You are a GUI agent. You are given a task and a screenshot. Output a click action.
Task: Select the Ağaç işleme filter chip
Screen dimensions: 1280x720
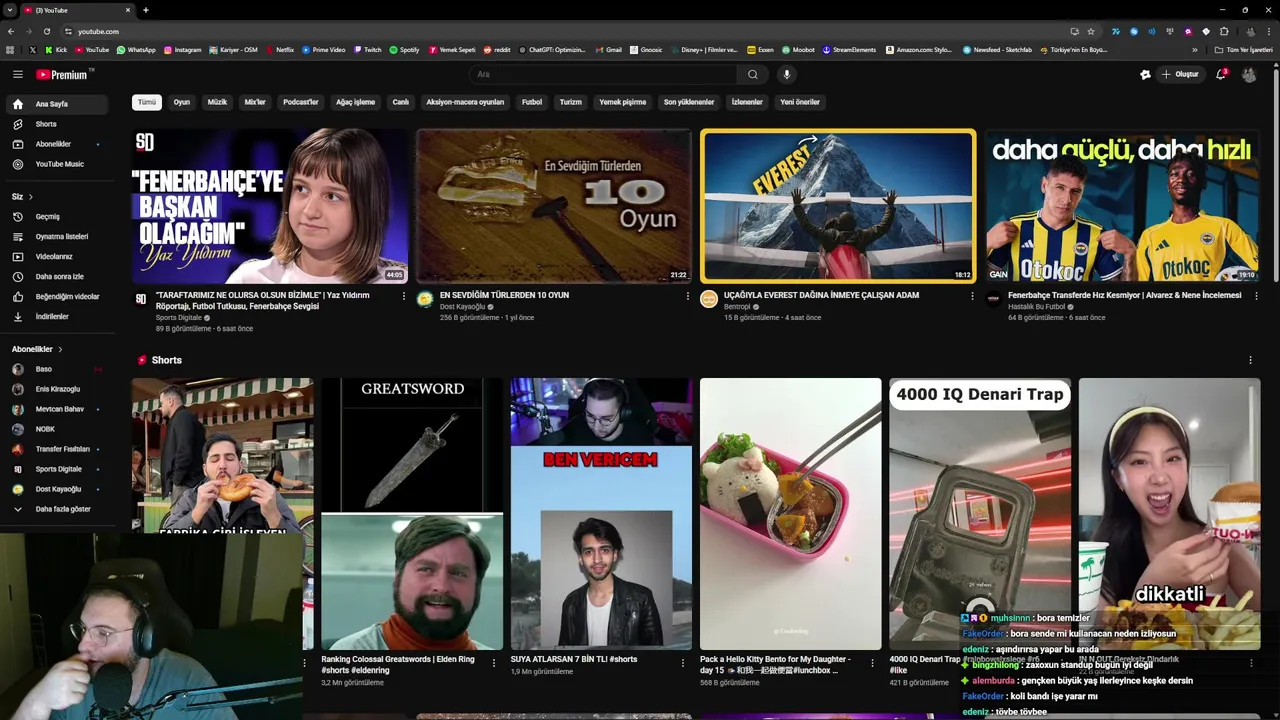355,102
